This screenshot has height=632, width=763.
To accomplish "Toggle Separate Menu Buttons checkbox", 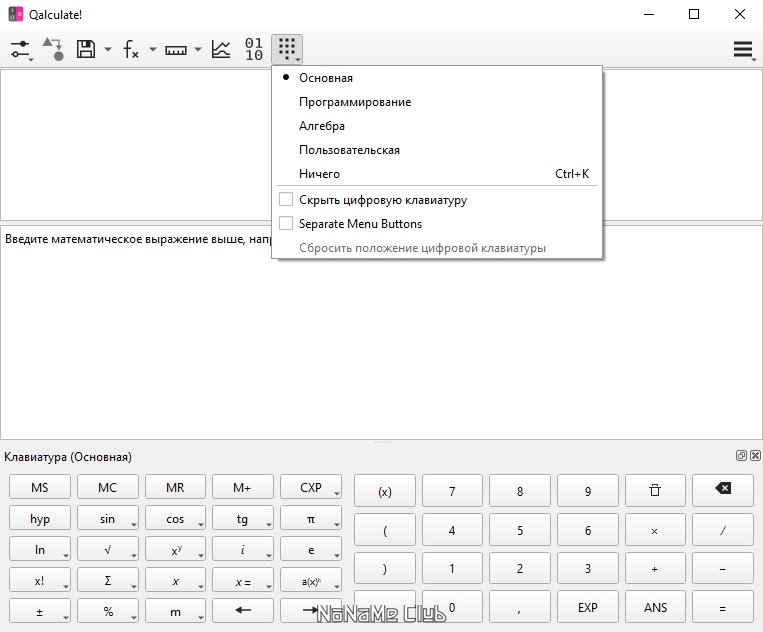I will 286,224.
